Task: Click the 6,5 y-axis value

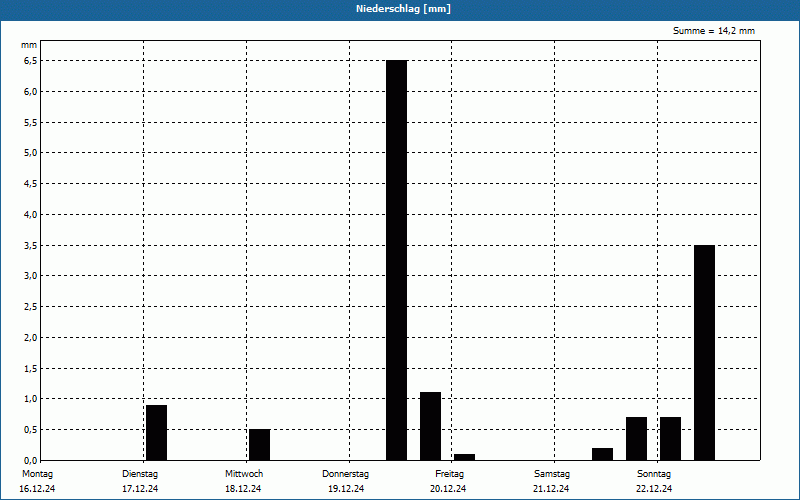Action: point(31,61)
